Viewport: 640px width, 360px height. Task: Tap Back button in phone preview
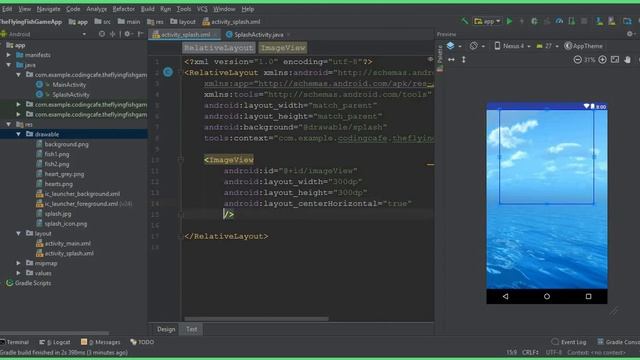click(506, 296)
